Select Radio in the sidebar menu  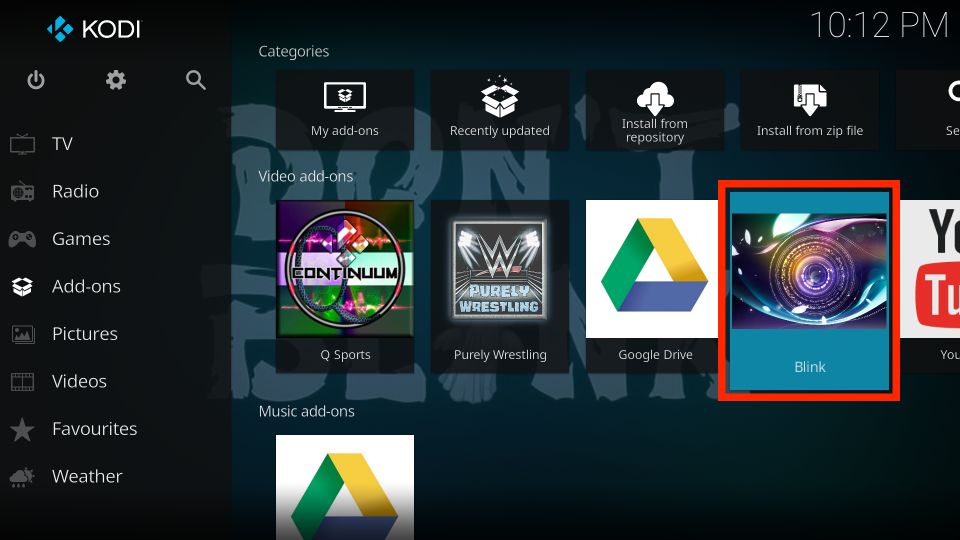[x=75, y=192]
